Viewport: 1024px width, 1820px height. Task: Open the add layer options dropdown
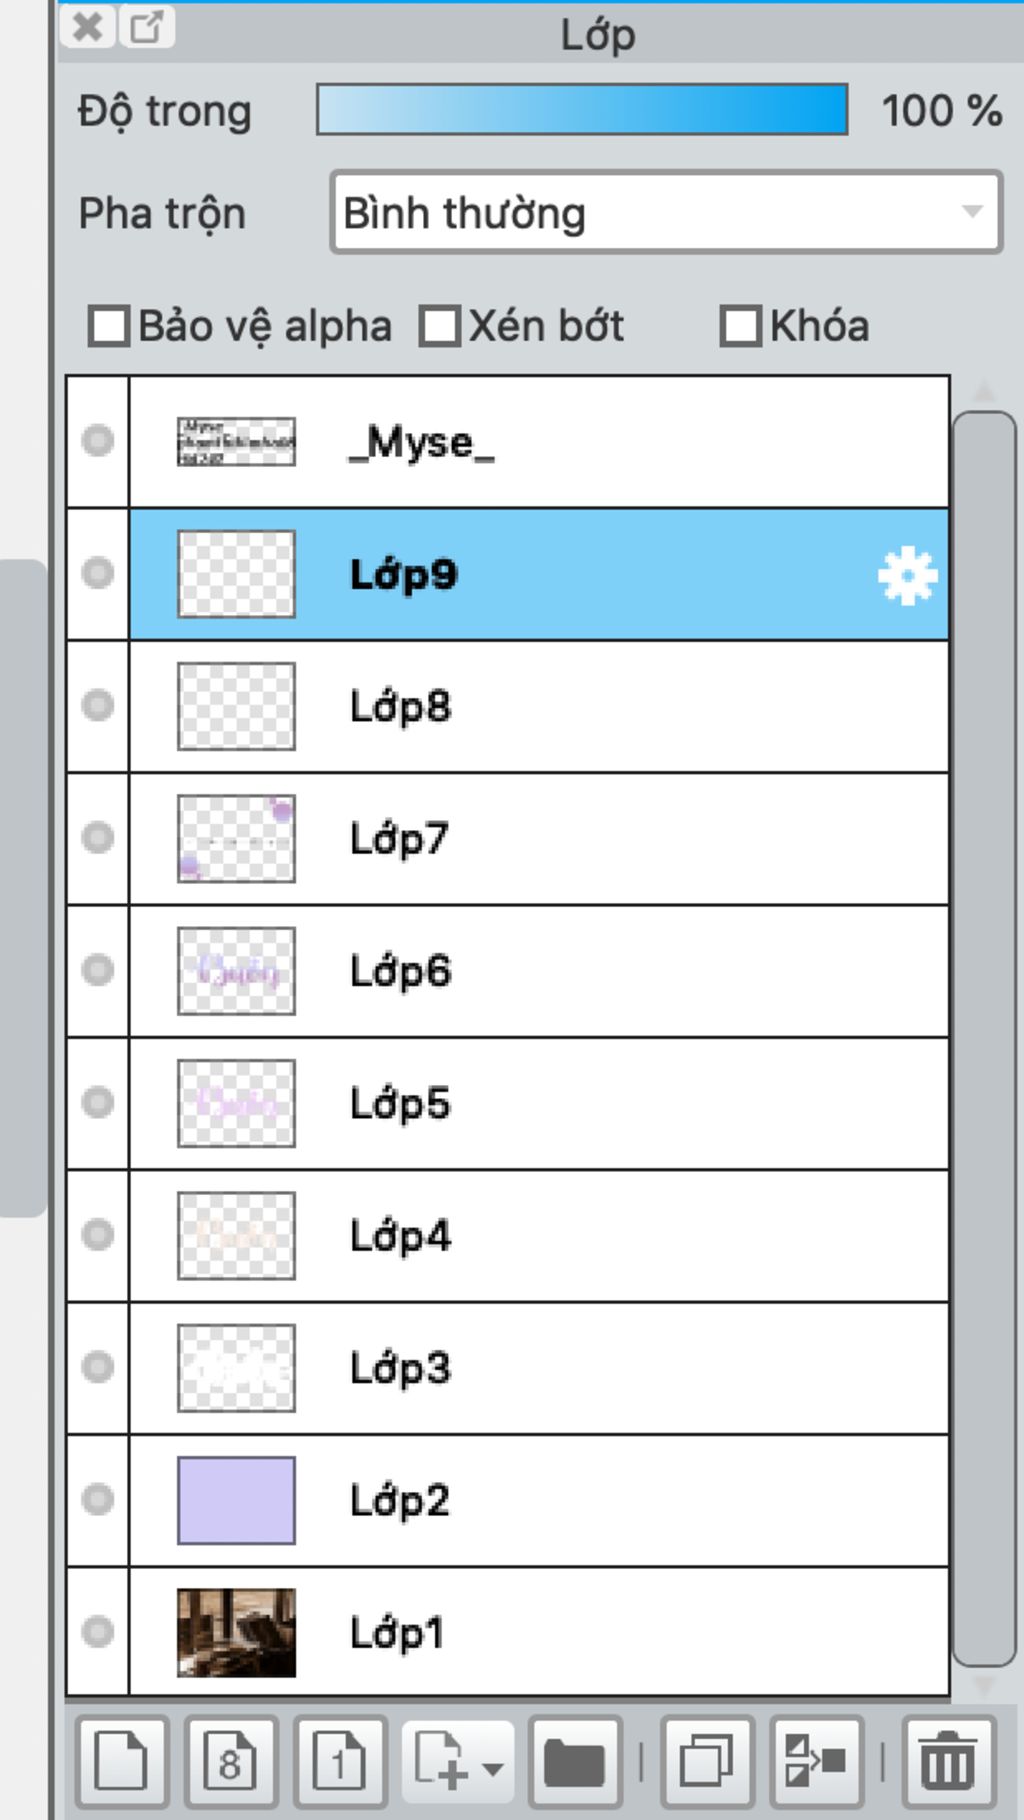(x=458, y=1761)
